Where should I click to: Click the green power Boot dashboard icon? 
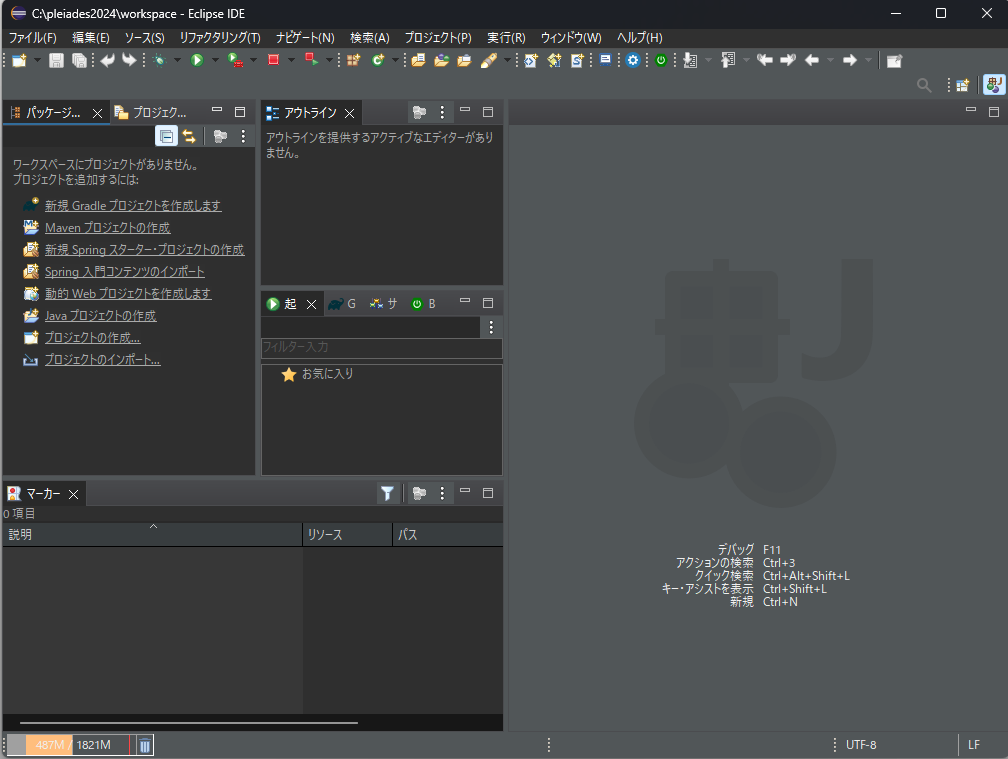pyautogui.click(x=661, y=60)
